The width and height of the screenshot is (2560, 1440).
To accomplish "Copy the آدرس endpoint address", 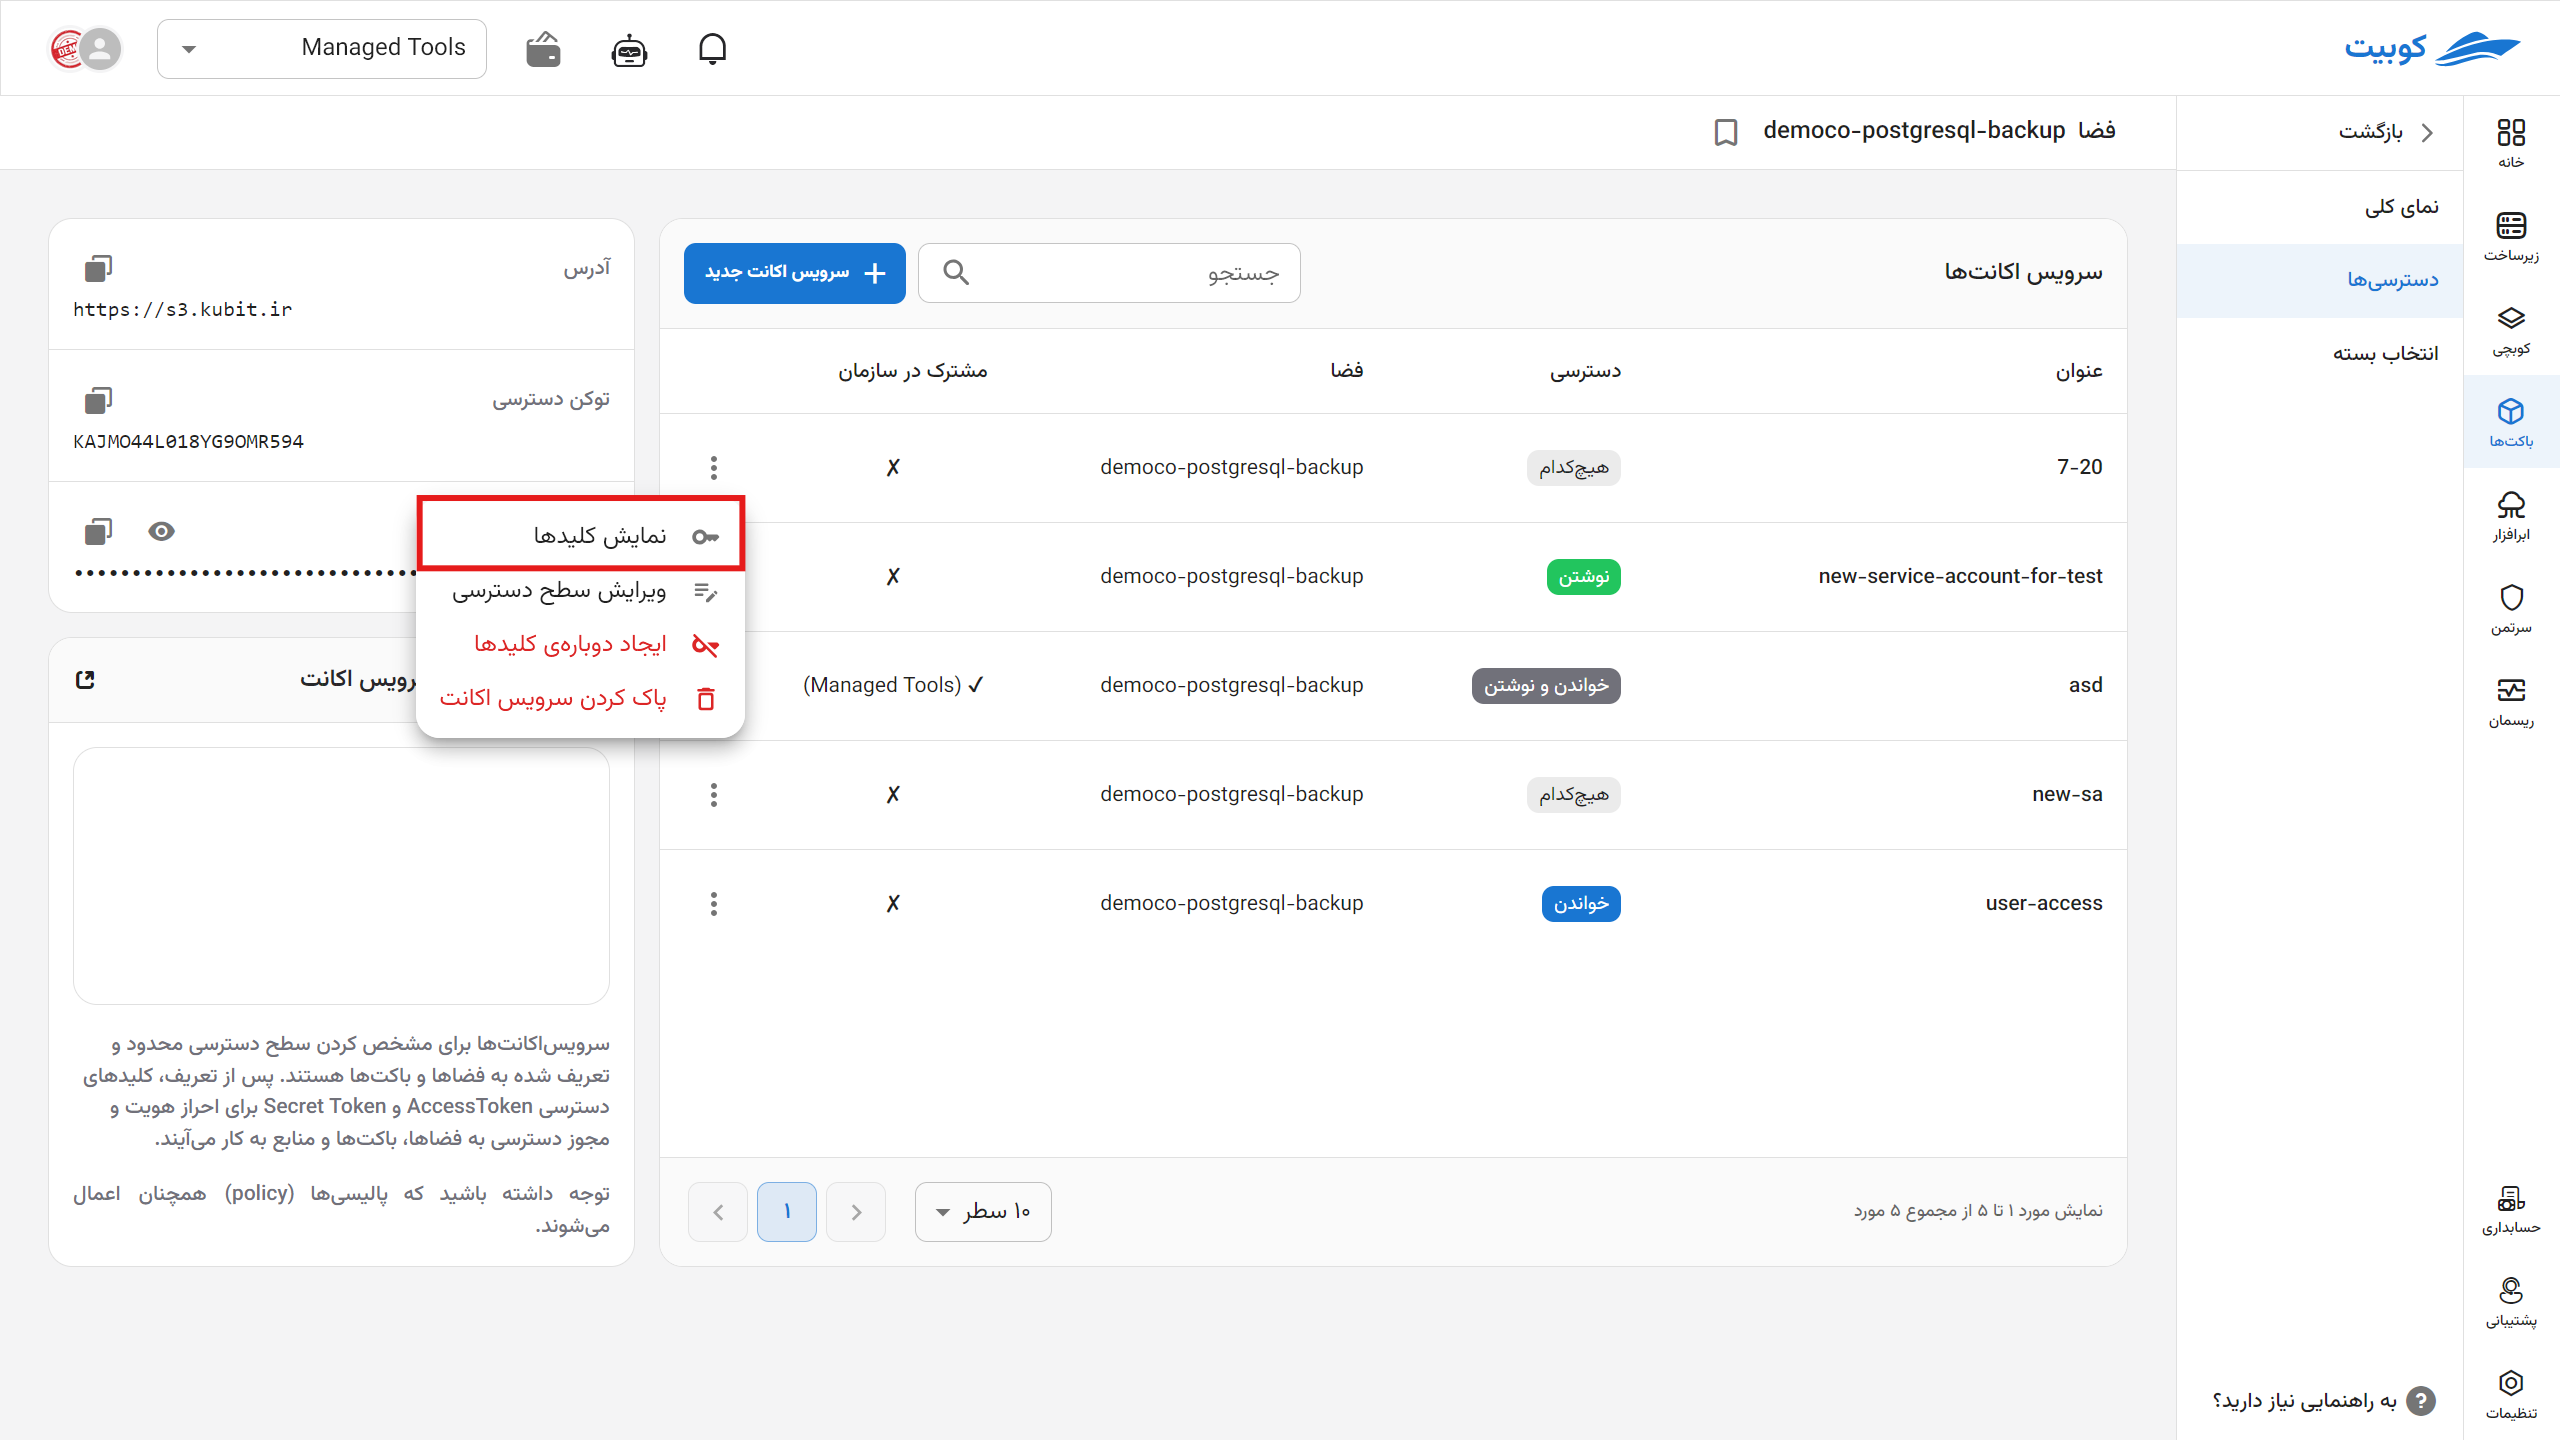I will [98, 268].
